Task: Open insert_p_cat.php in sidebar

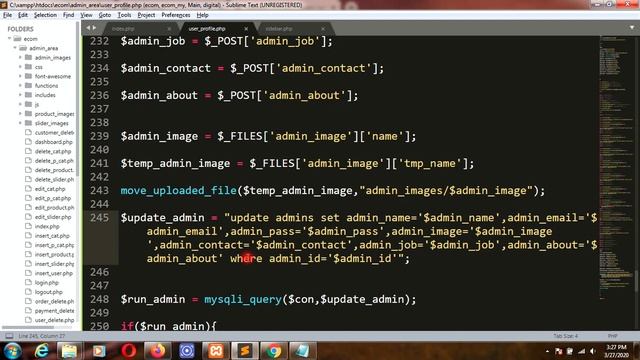Action: (54, 245)
